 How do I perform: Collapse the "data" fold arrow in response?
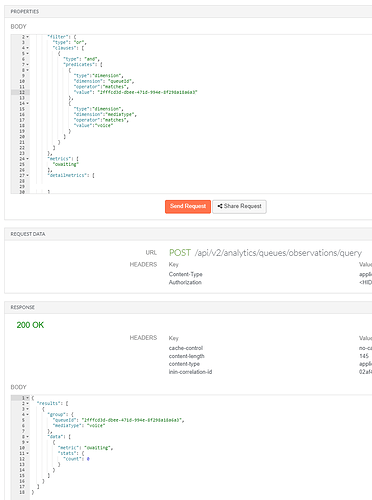(x=28, y=437)
